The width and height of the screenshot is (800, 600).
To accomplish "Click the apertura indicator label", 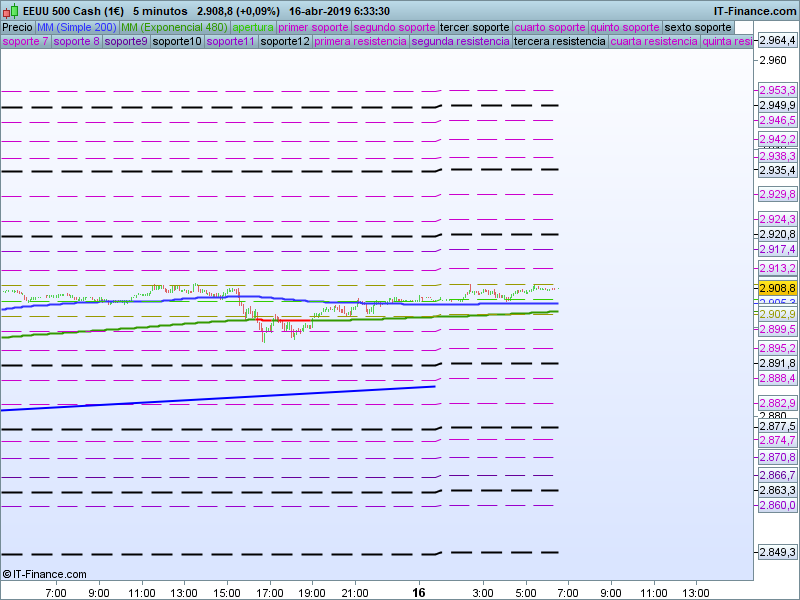I will pyautogui.click(x=253, y=27).
